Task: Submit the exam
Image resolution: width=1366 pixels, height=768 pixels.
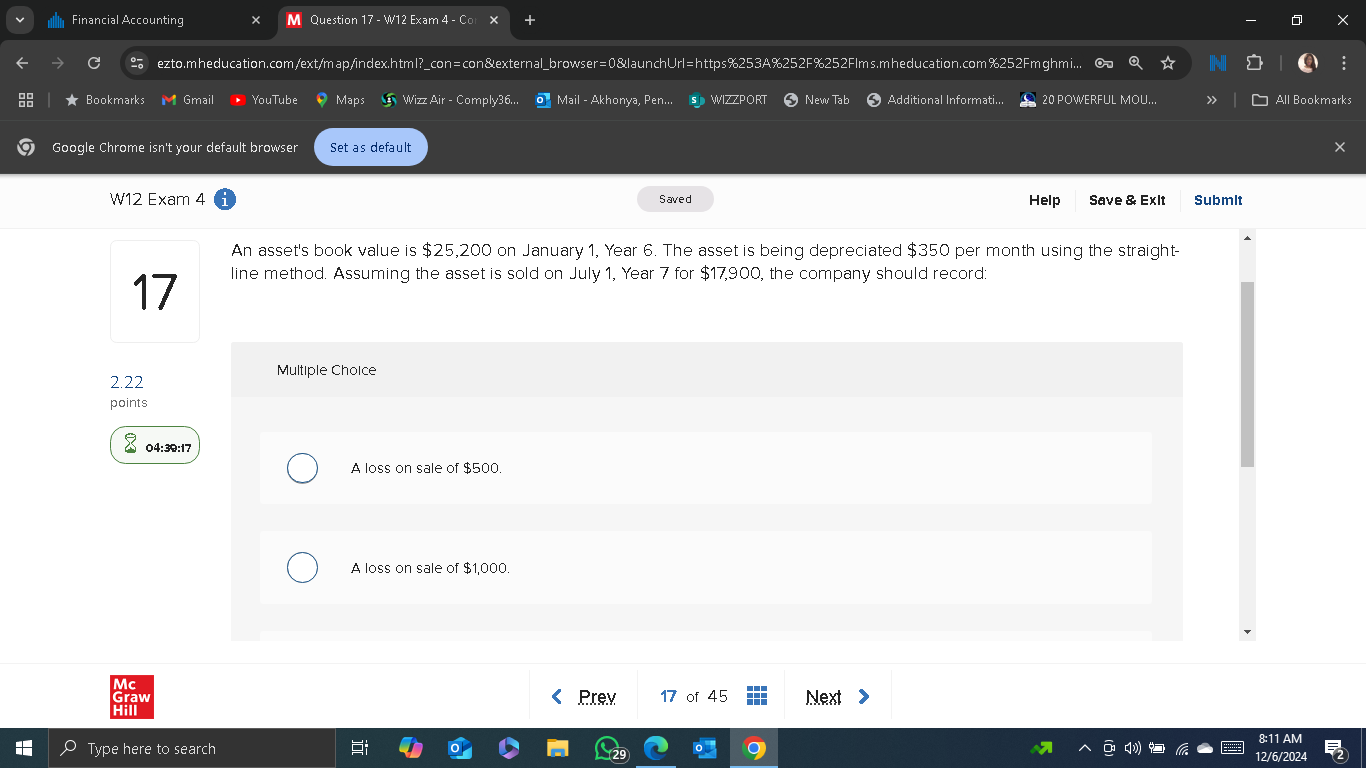Action: click(1218, 200)
